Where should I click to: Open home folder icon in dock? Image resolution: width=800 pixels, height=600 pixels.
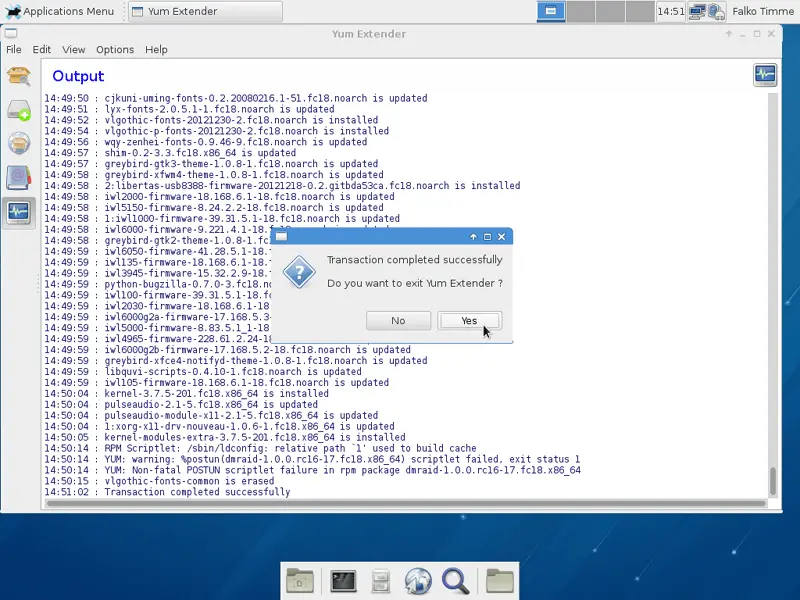tap(499, 581)
